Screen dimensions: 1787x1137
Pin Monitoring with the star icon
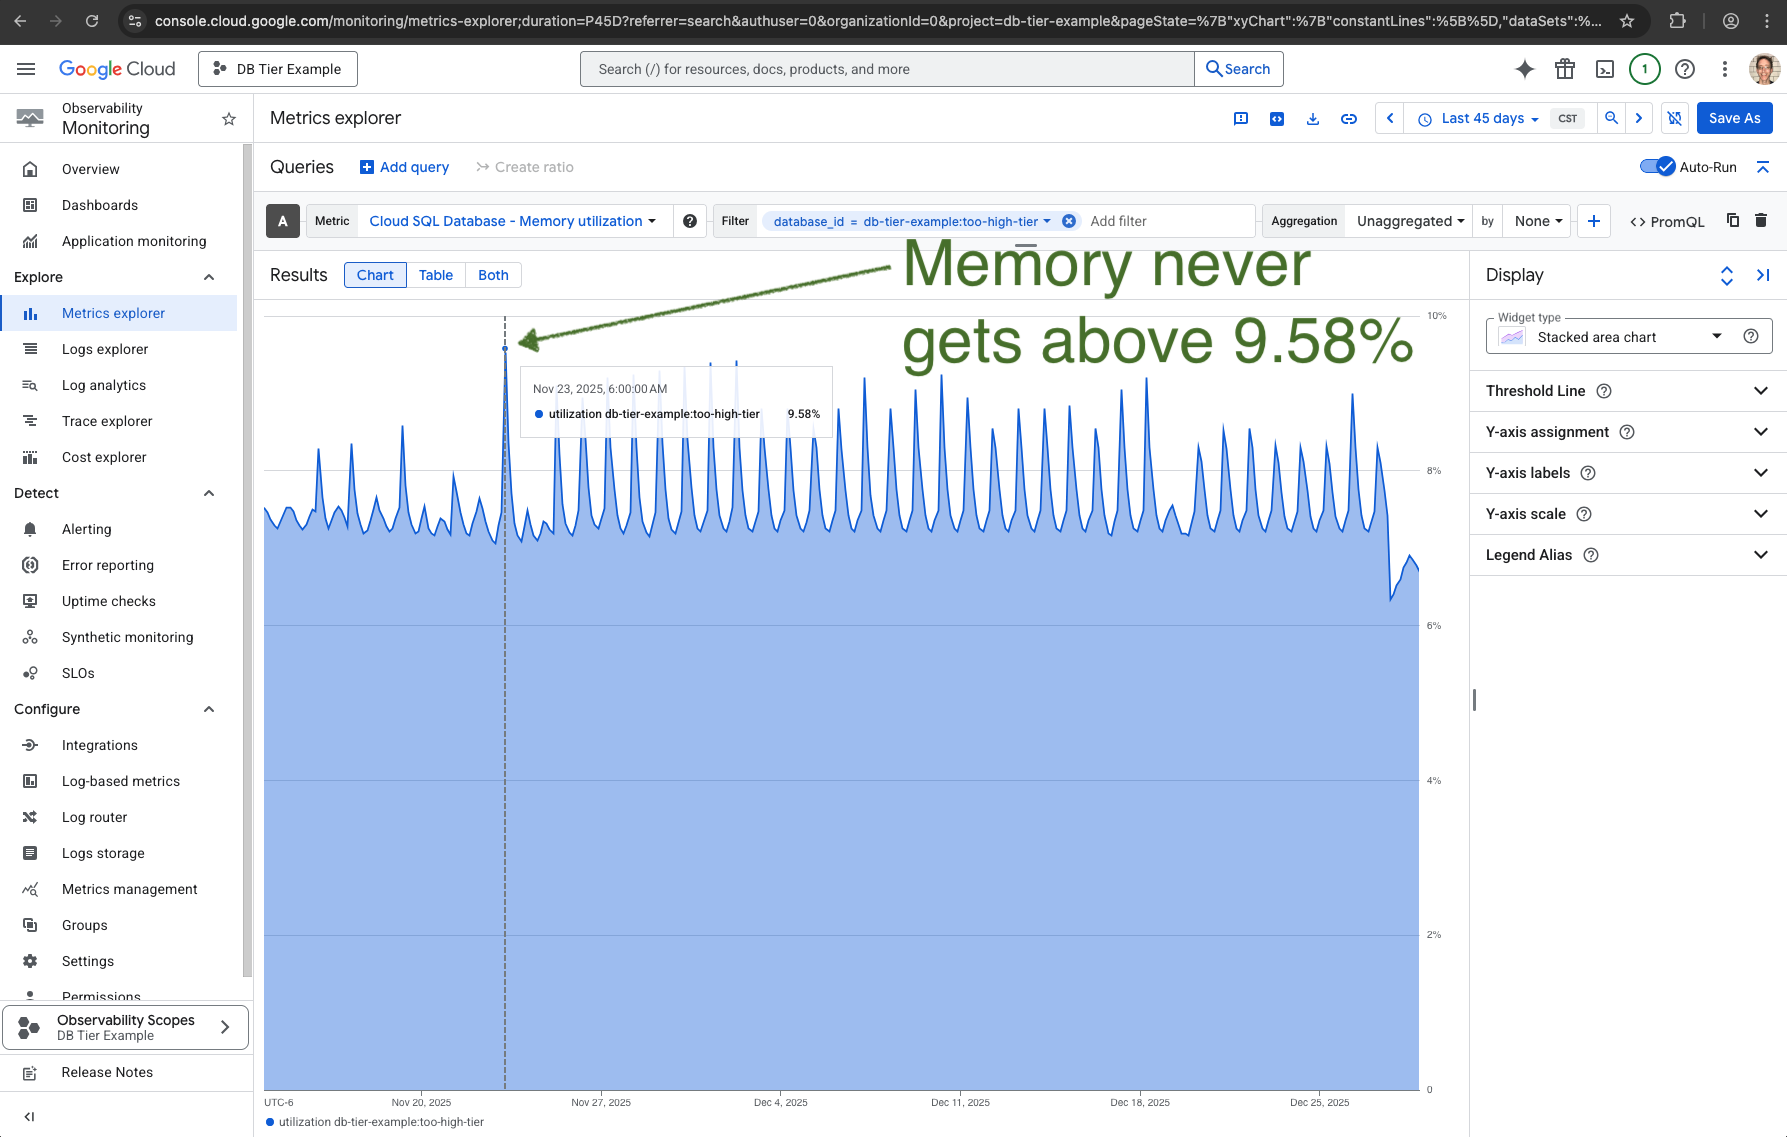(x=229, y=119)
